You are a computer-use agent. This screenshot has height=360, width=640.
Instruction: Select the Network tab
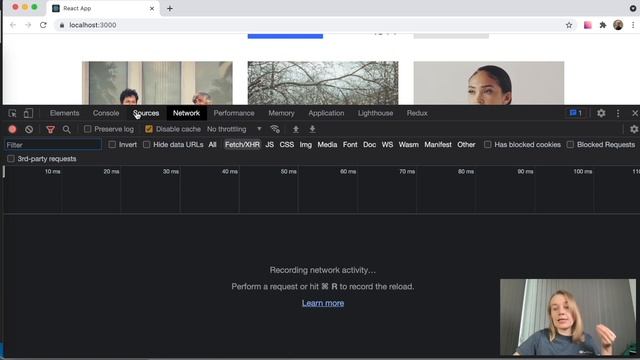(186, 113)
